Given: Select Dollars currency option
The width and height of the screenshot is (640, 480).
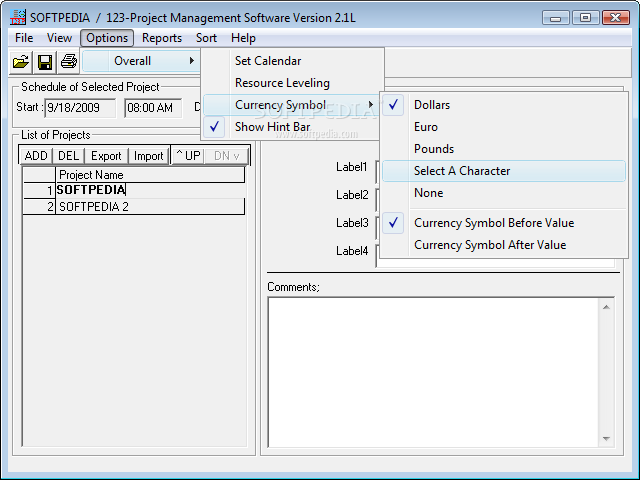Looking at the screenshot, I should point(504,105).
